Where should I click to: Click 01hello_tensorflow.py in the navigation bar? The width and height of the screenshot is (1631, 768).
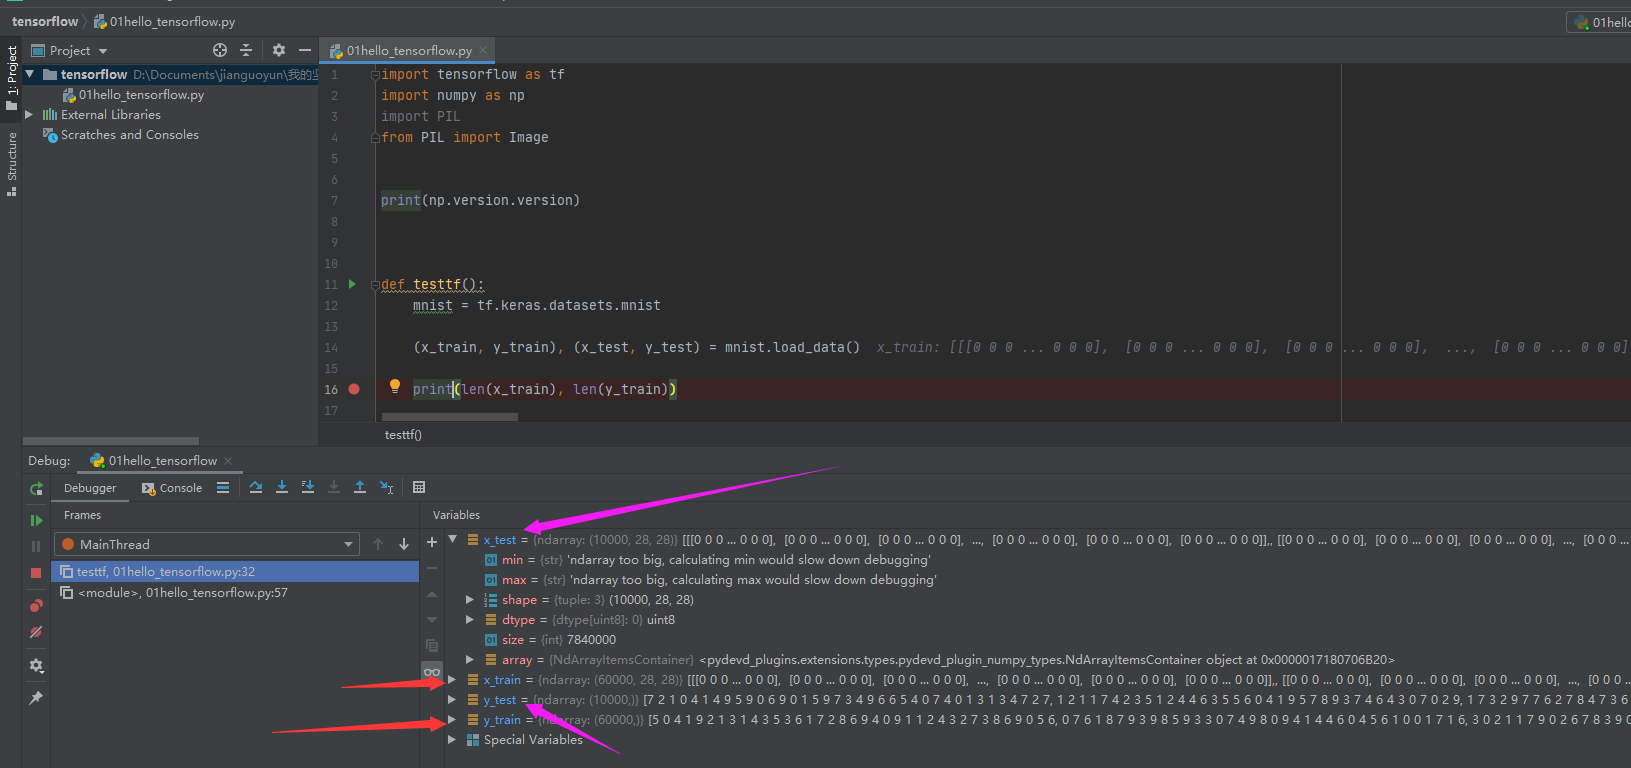pyautogui.click(x=165, y=21)
